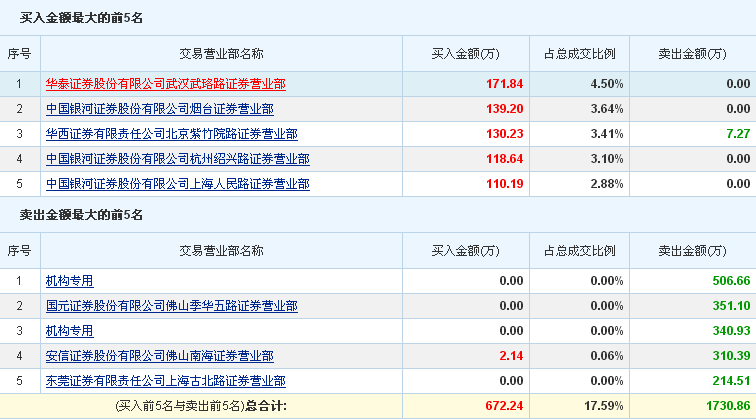Click buy amount 2.14 in sell table
Image resolution: width=756 pixels, height=419 pixels.
511,356
